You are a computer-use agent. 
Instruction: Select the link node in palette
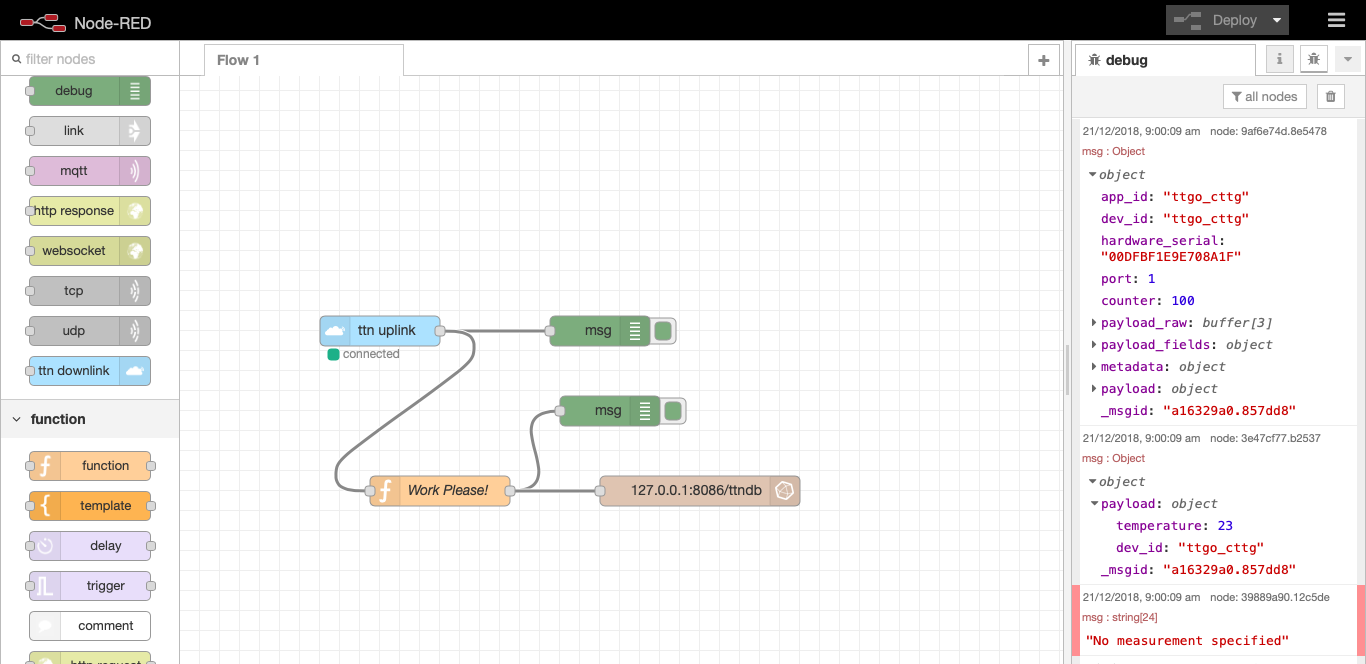pos(90,131)
